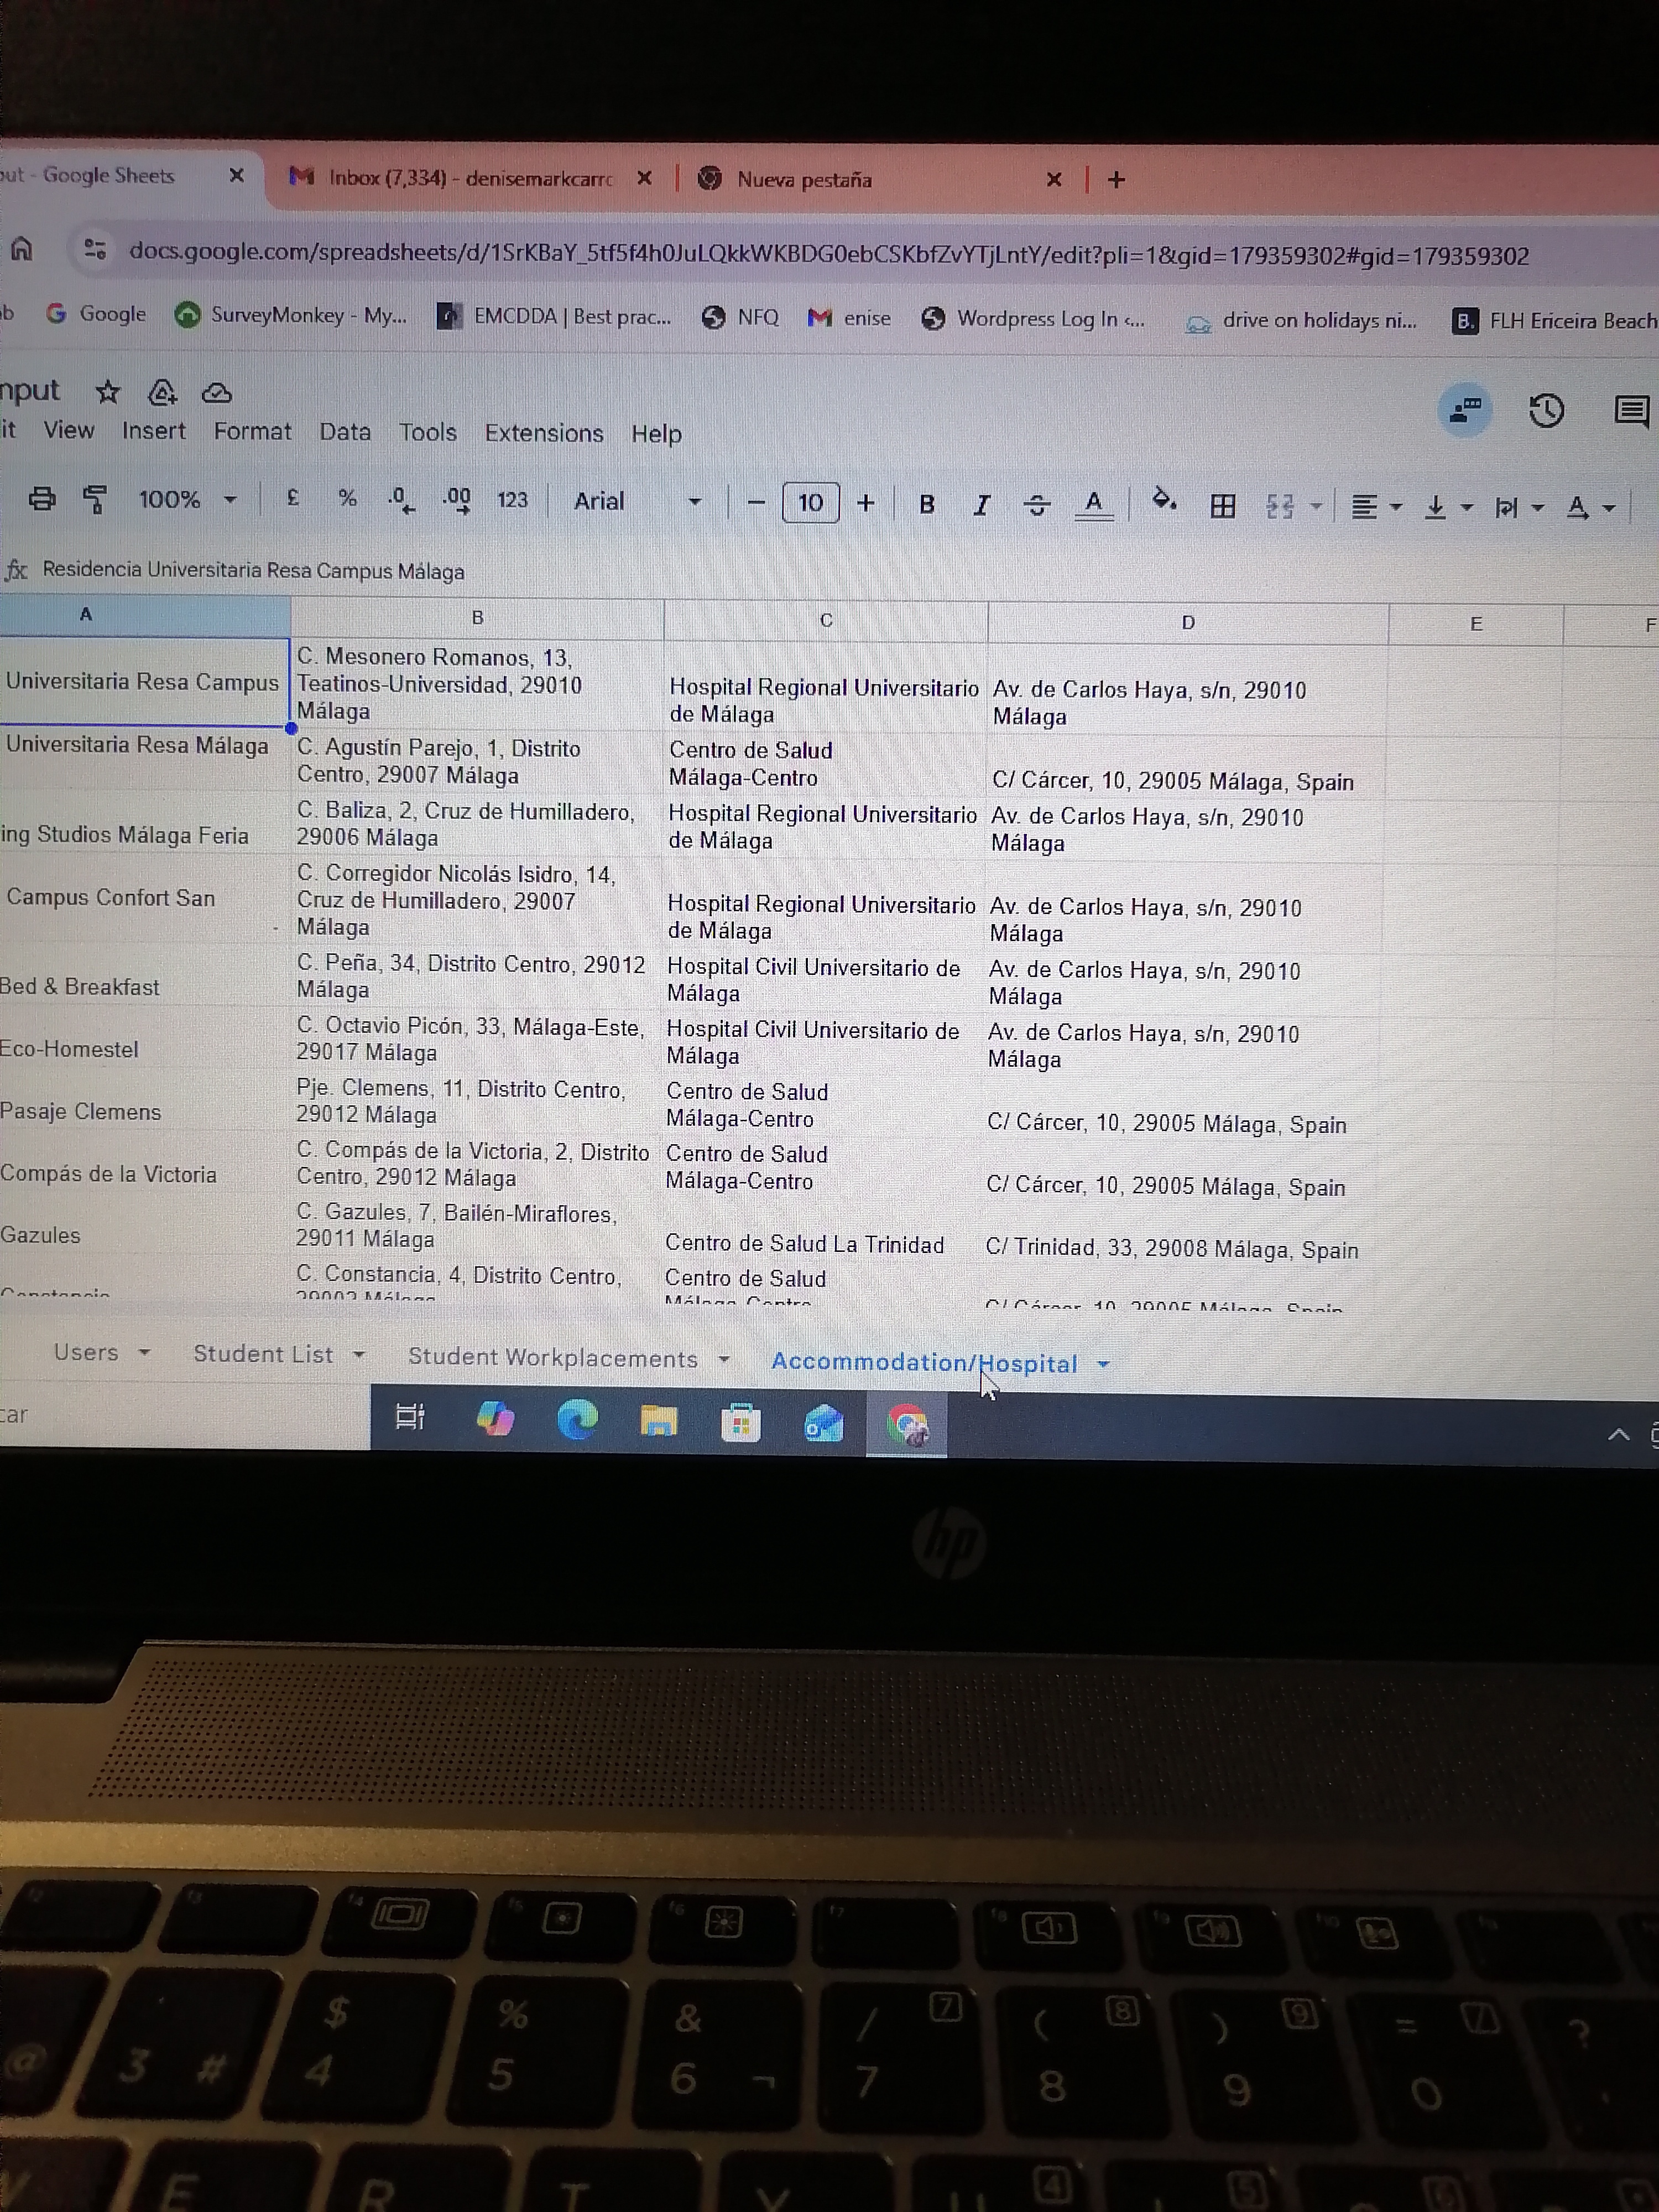Star this spreadsheet document
1659x2212 pixels.
[x=108, y=392]
